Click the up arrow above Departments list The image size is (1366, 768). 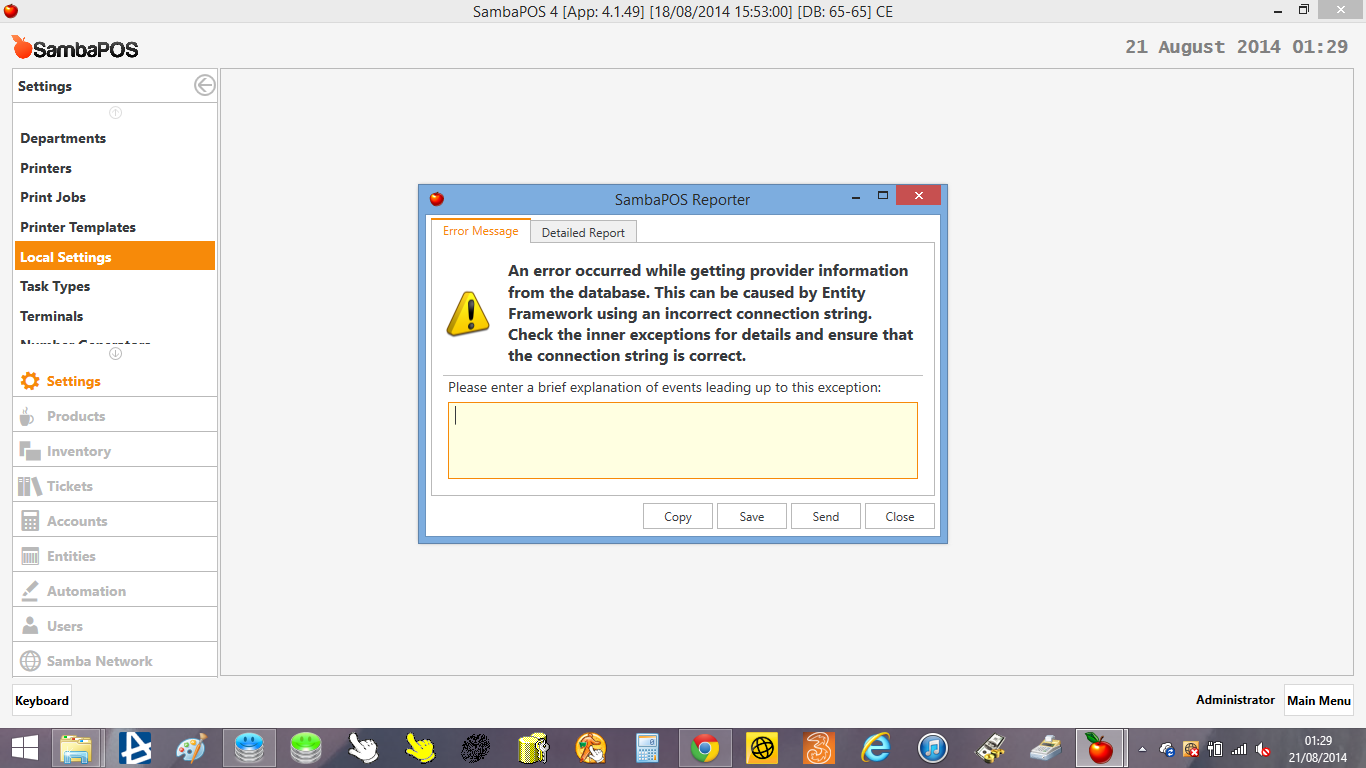(115, 113)
